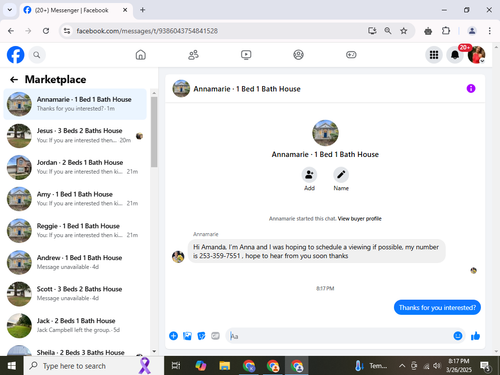Go back from Marketplace chats list
500x375 pixels.
14,79
